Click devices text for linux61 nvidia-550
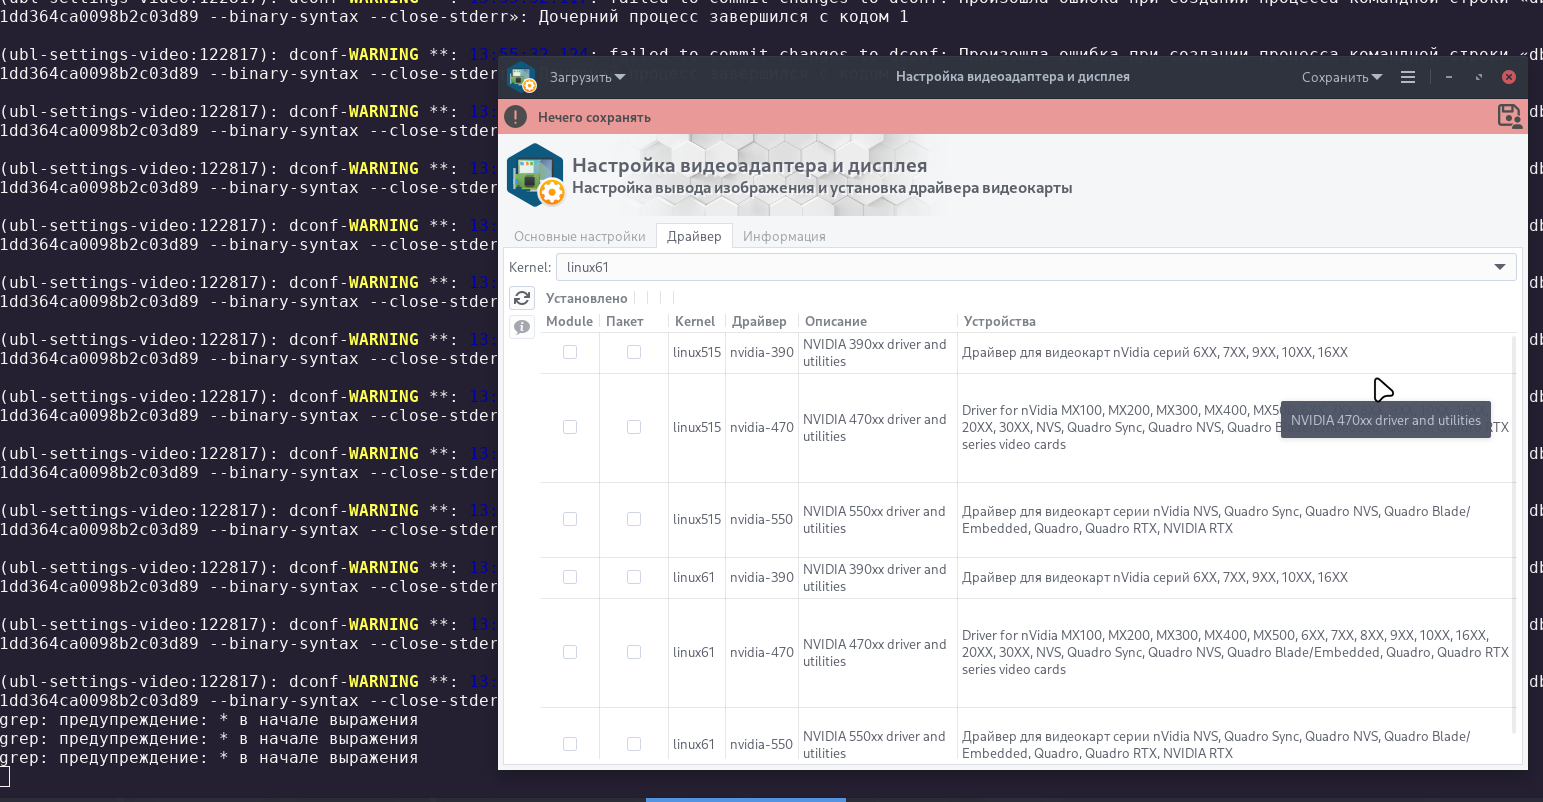 [x=1216, y=745]
